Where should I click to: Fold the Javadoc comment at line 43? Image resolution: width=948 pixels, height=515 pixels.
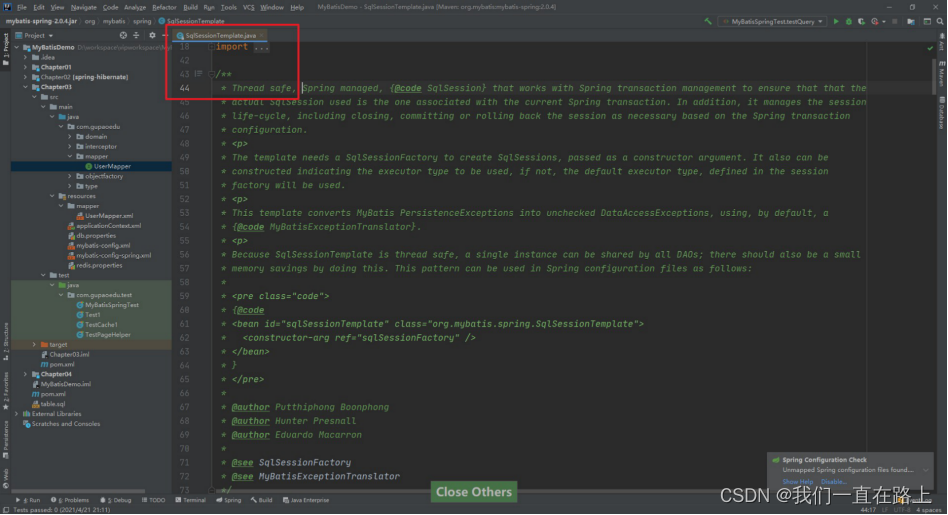pyautogui.click(x=211, y=74)
